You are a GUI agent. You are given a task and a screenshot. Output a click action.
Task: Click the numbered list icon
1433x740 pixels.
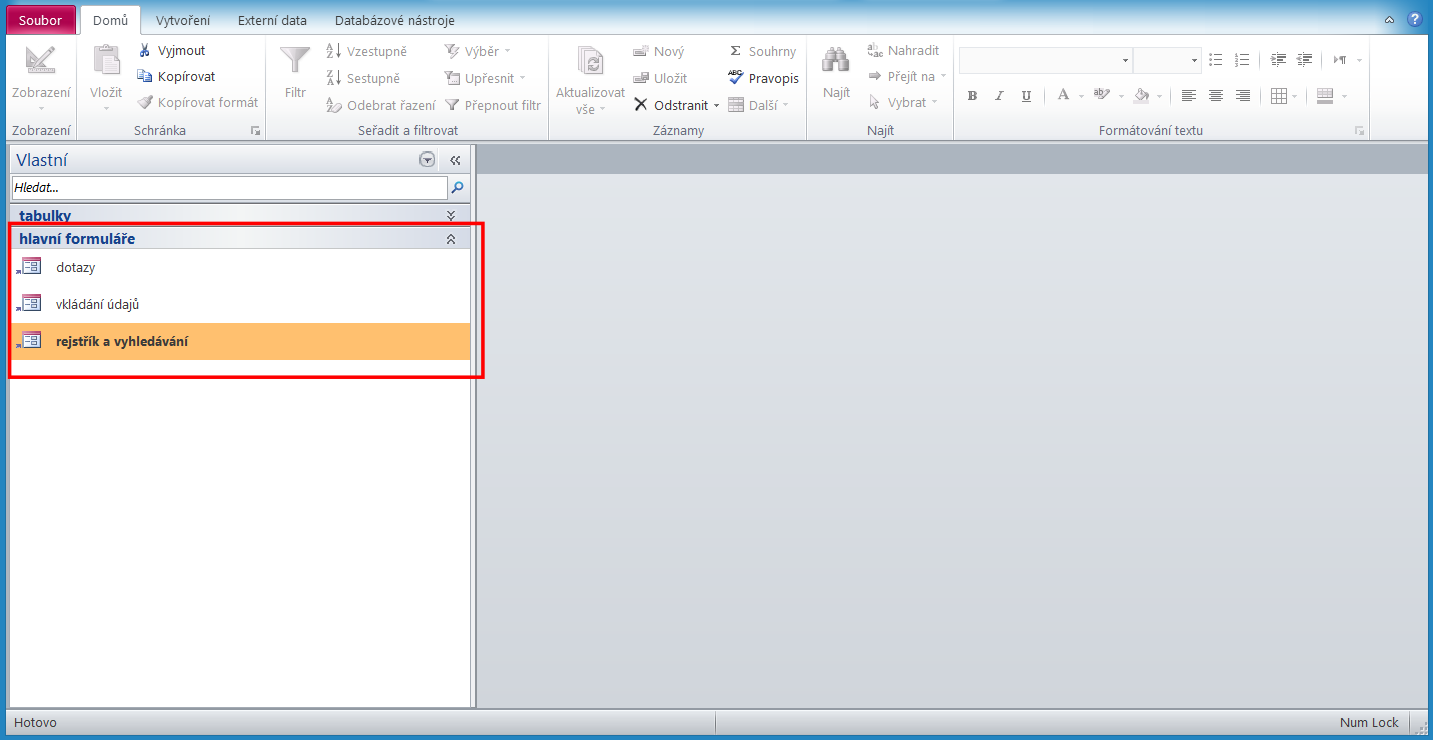coord(1242,60)
